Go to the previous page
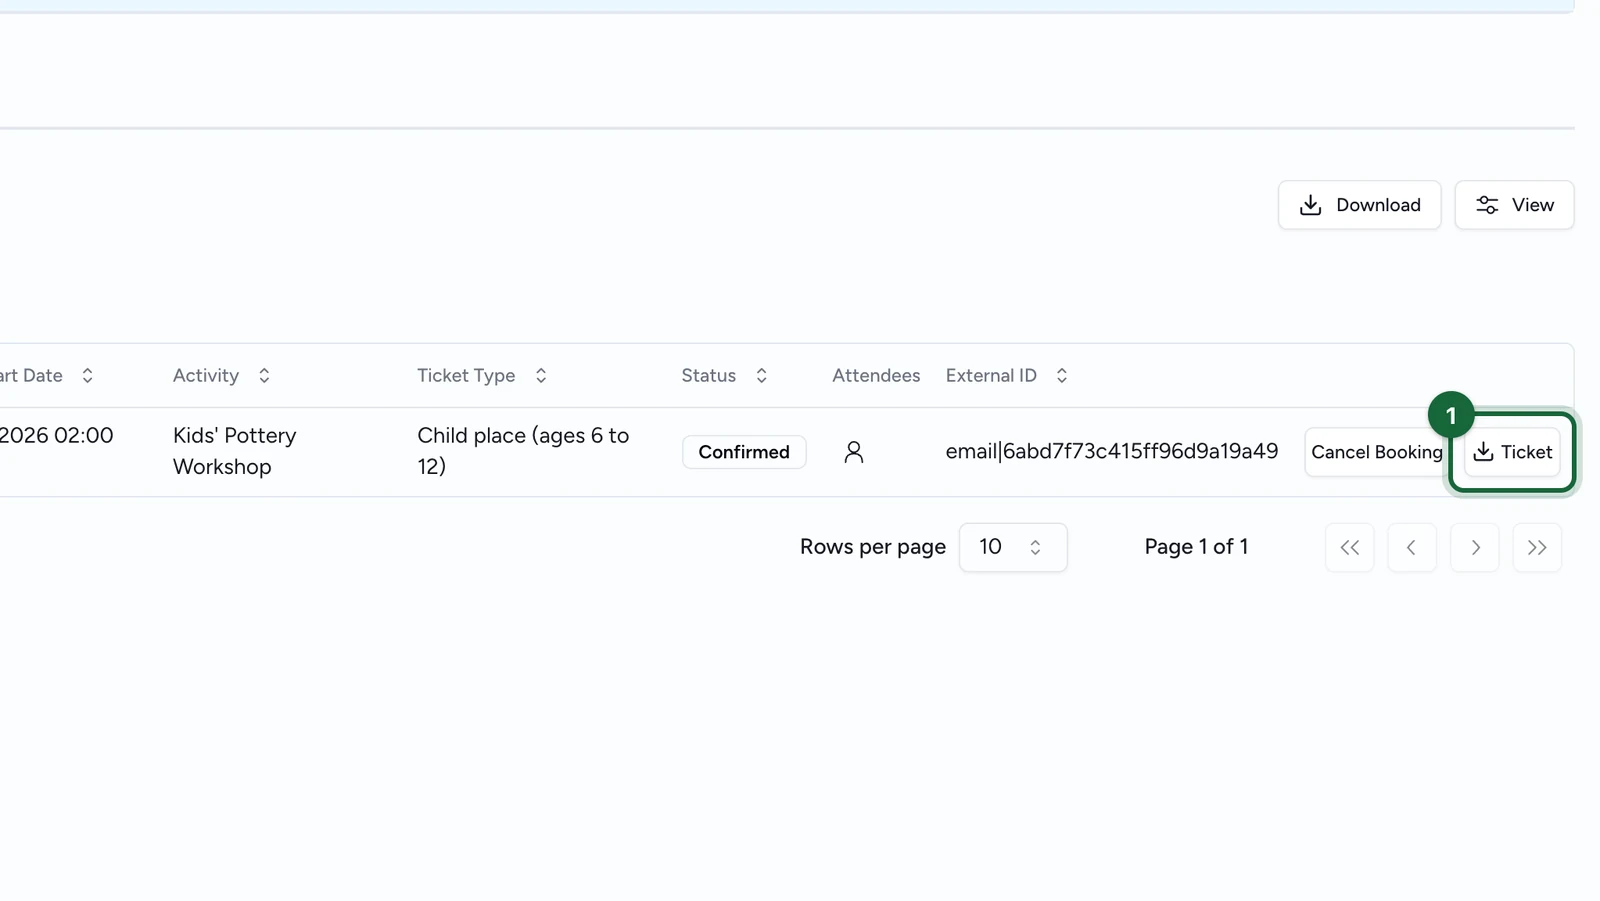1600x901 pixels. tap(1412, 547)
